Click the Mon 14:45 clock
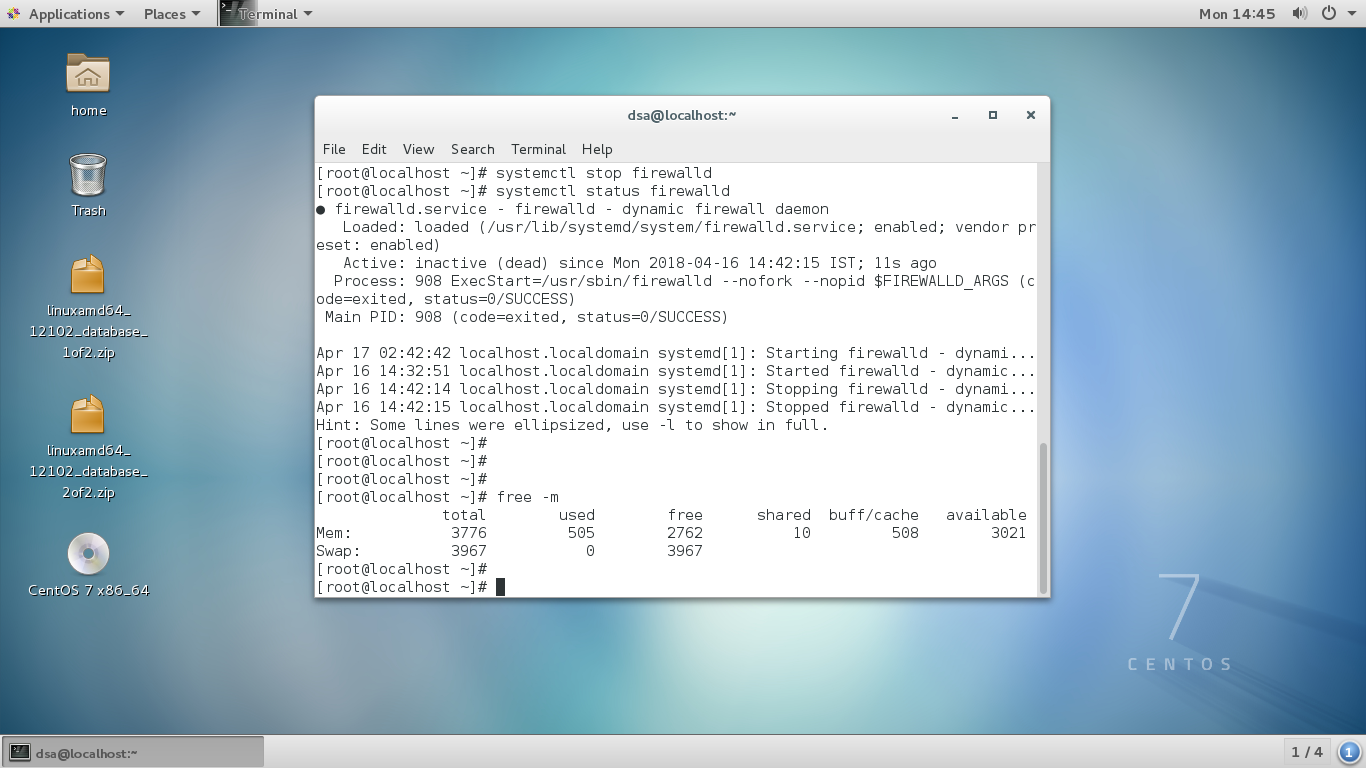Screen dimensions: 1366x768 click(x=1237, y=13)
